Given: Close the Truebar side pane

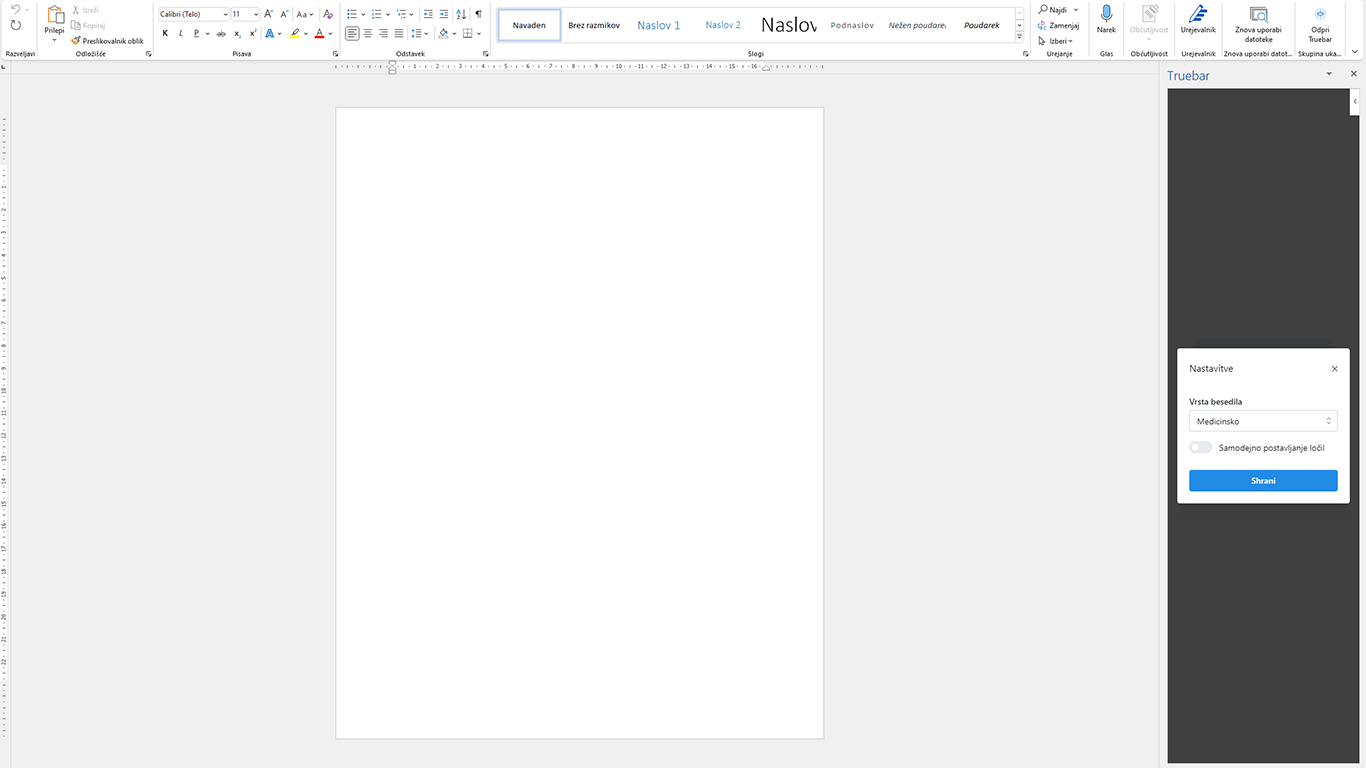Looking at the screenshot, I should coord(1354,75).
